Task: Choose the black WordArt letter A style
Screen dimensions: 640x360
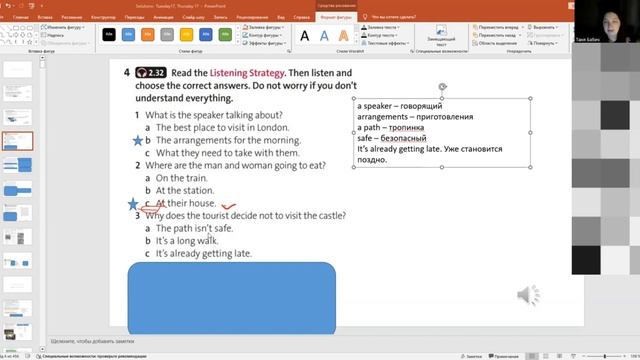Action: coord(304,36)
